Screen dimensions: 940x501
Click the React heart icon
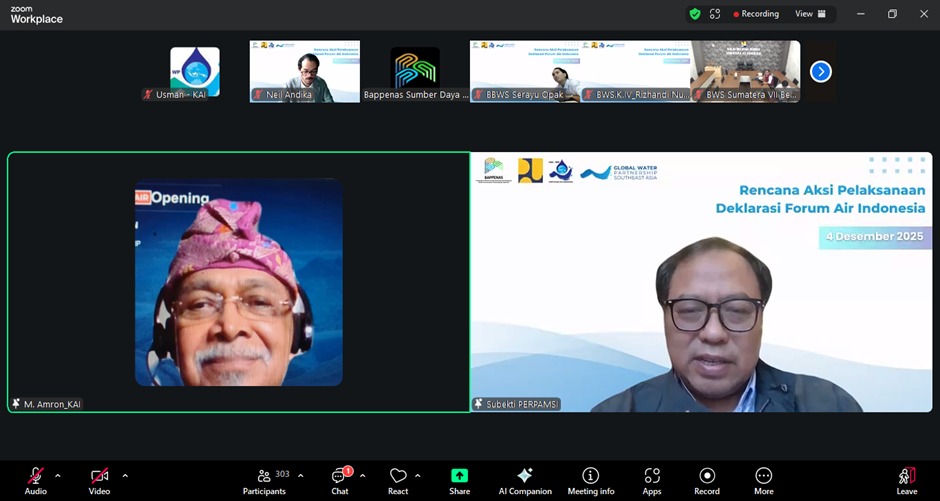coord(398,480)
